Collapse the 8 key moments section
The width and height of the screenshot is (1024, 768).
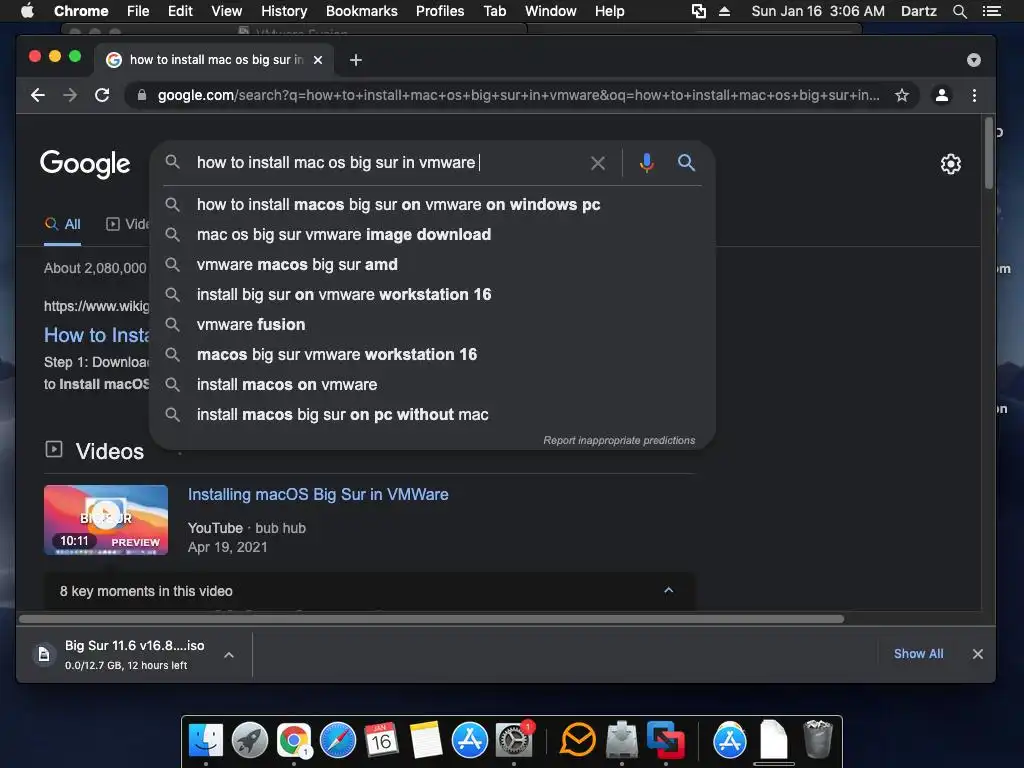pos(669,590)
